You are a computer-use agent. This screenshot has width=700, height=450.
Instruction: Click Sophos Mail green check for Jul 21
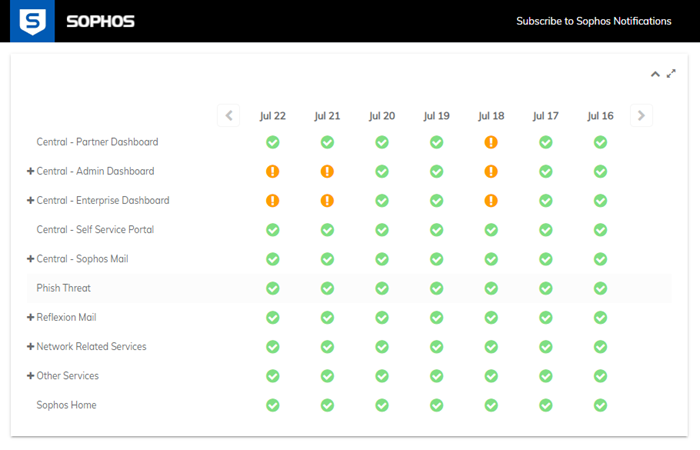click(327, 259)
